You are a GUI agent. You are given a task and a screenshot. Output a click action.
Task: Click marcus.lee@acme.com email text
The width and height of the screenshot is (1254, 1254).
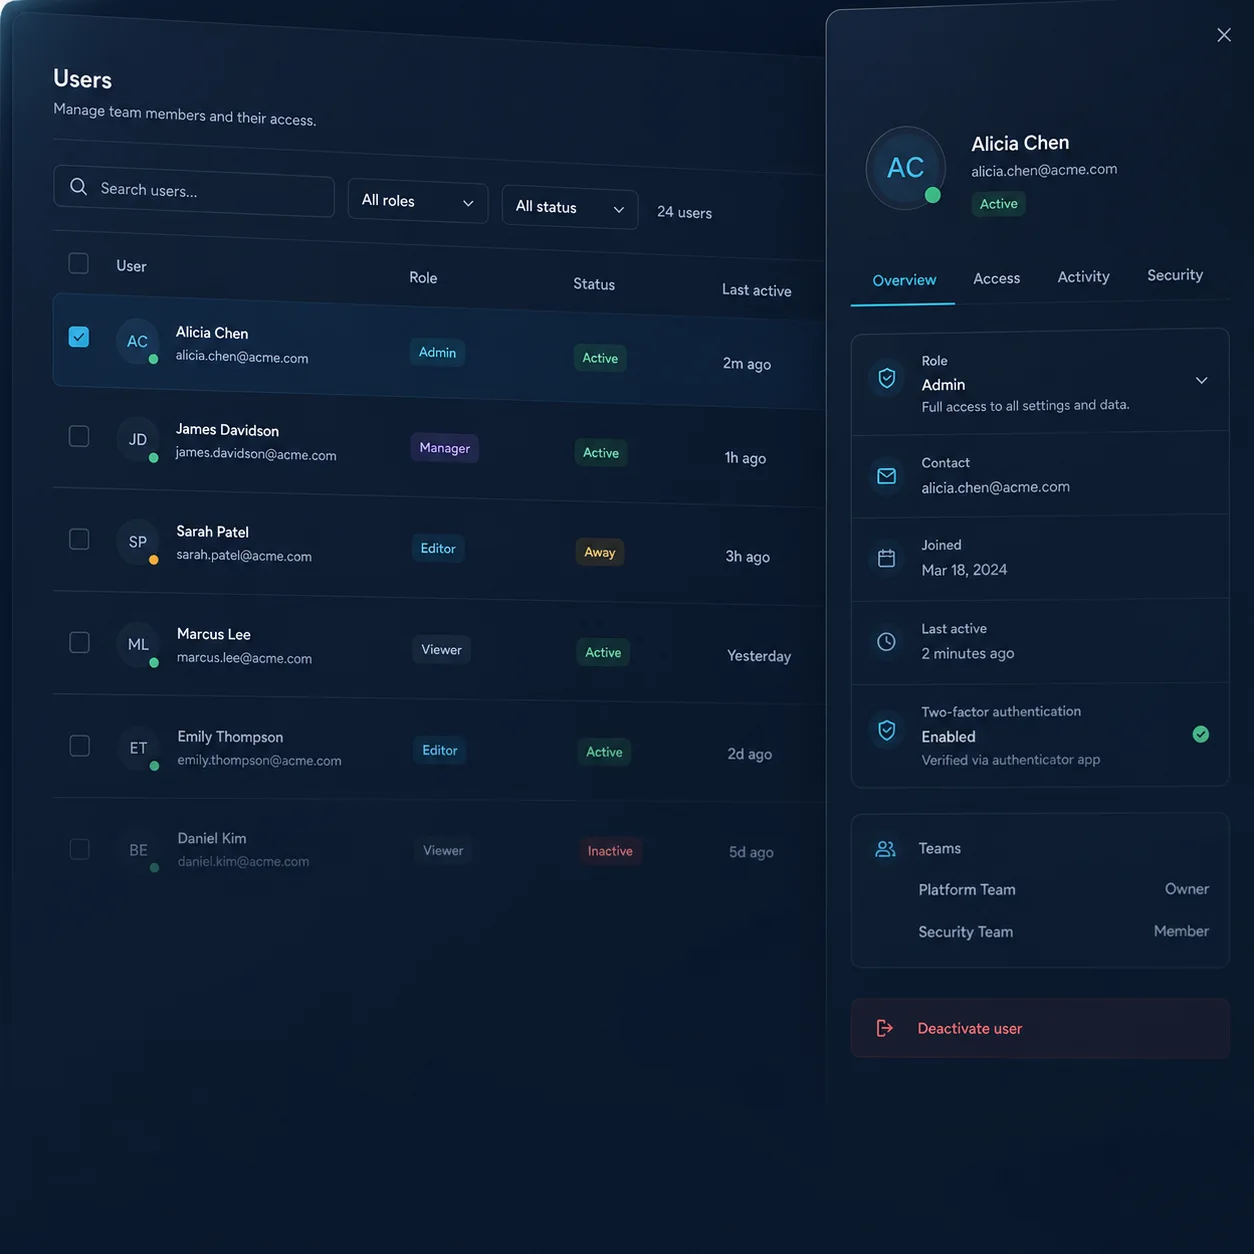[x=244, y=658]
